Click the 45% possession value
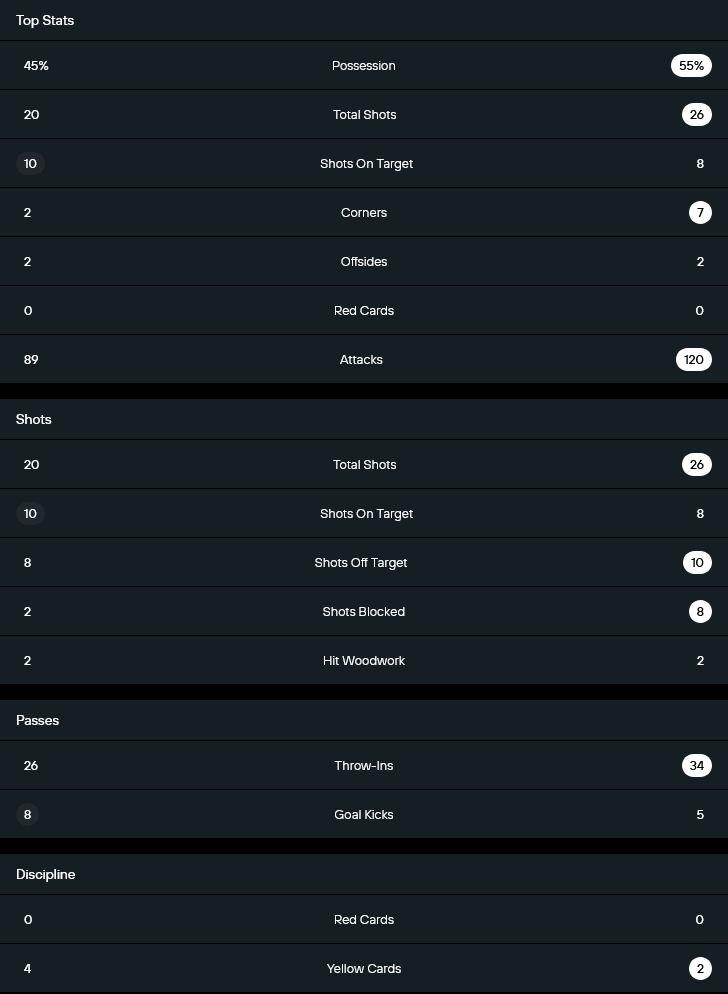 tap(36, 66)
